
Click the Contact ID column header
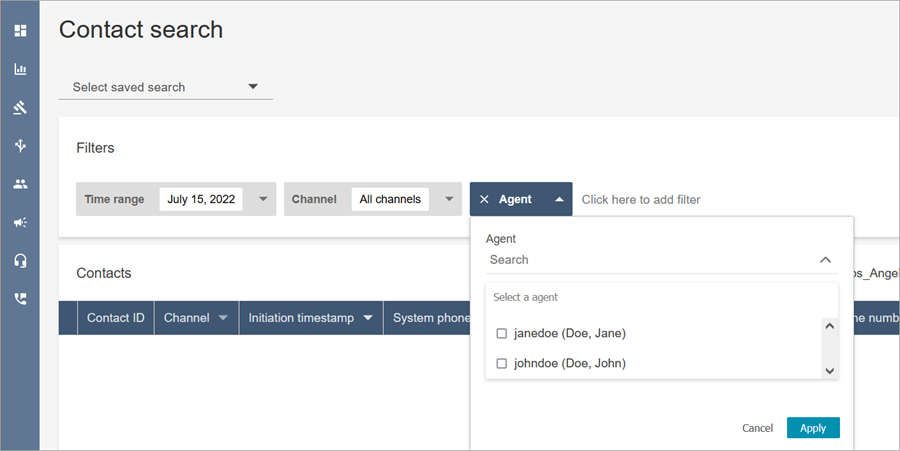tap(115, 318)
